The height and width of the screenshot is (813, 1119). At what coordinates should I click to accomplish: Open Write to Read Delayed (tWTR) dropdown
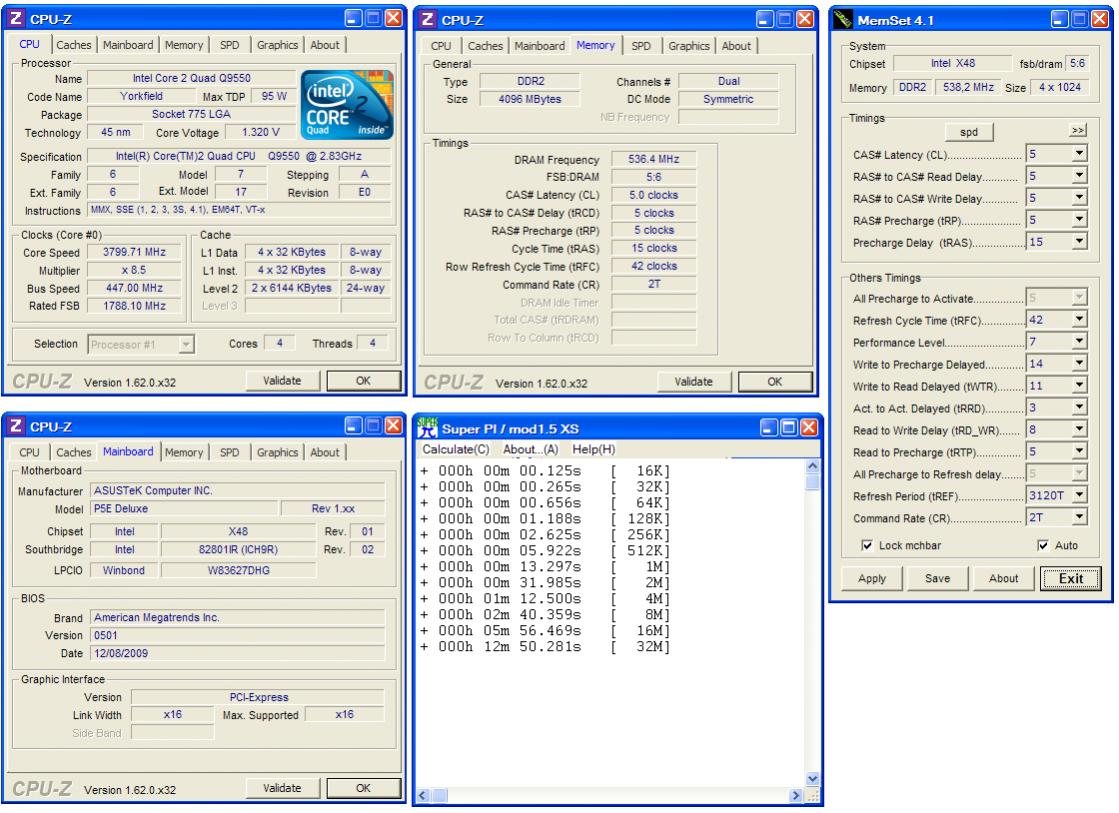[1079, 386]
